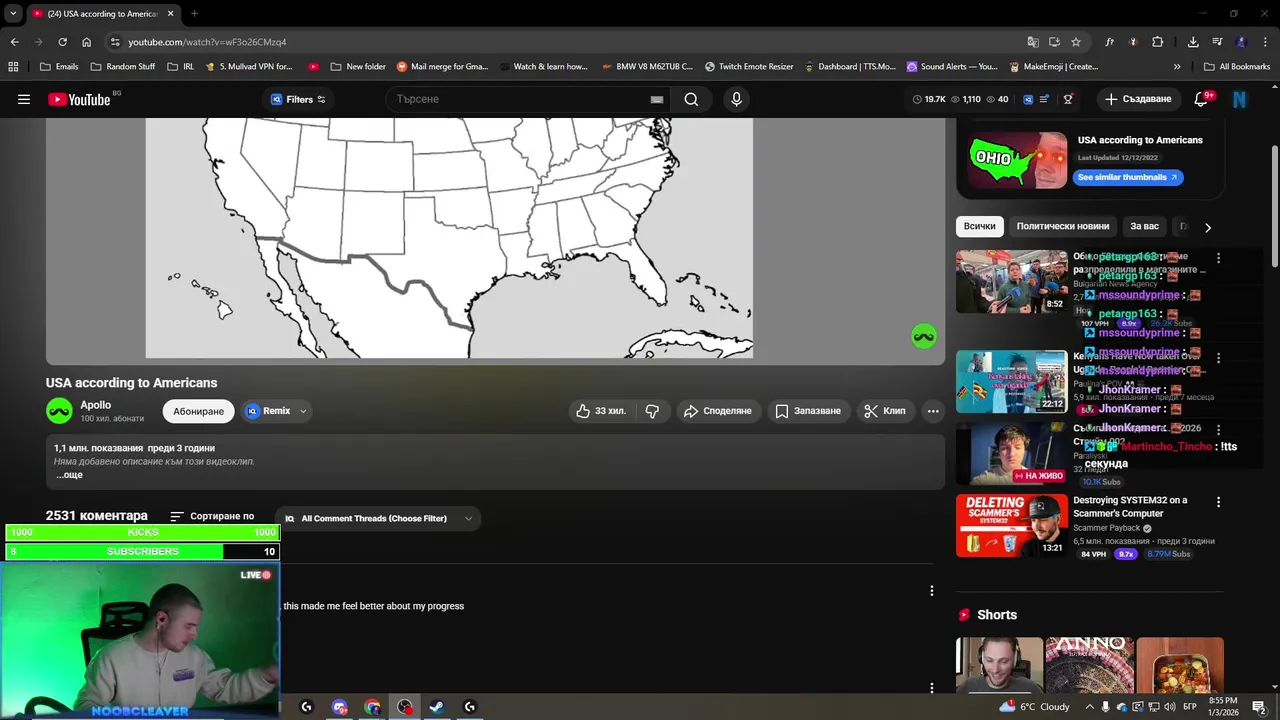Start voice search with microphone icon
The image size is (1280, 720).
point(736,99)
